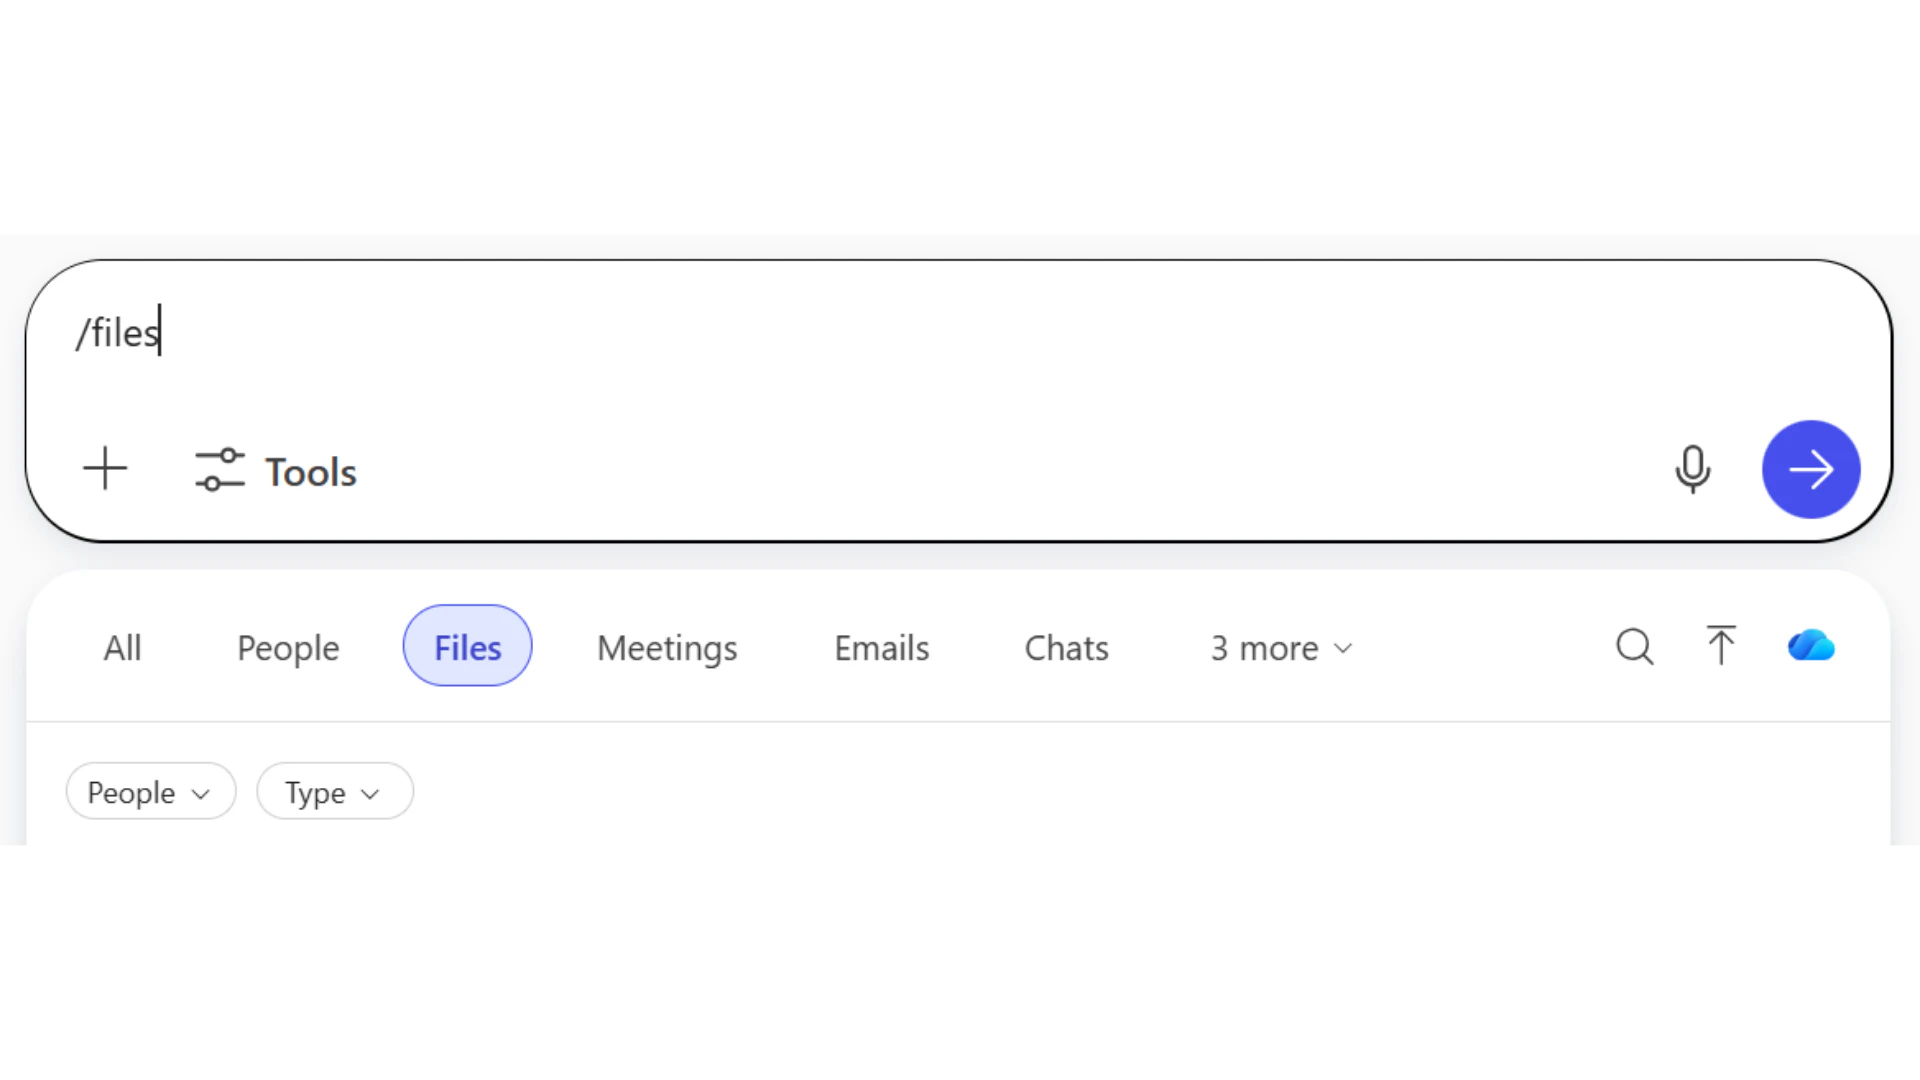Submit the query using the arrow button
1920x1080 pixels.
1810,469
